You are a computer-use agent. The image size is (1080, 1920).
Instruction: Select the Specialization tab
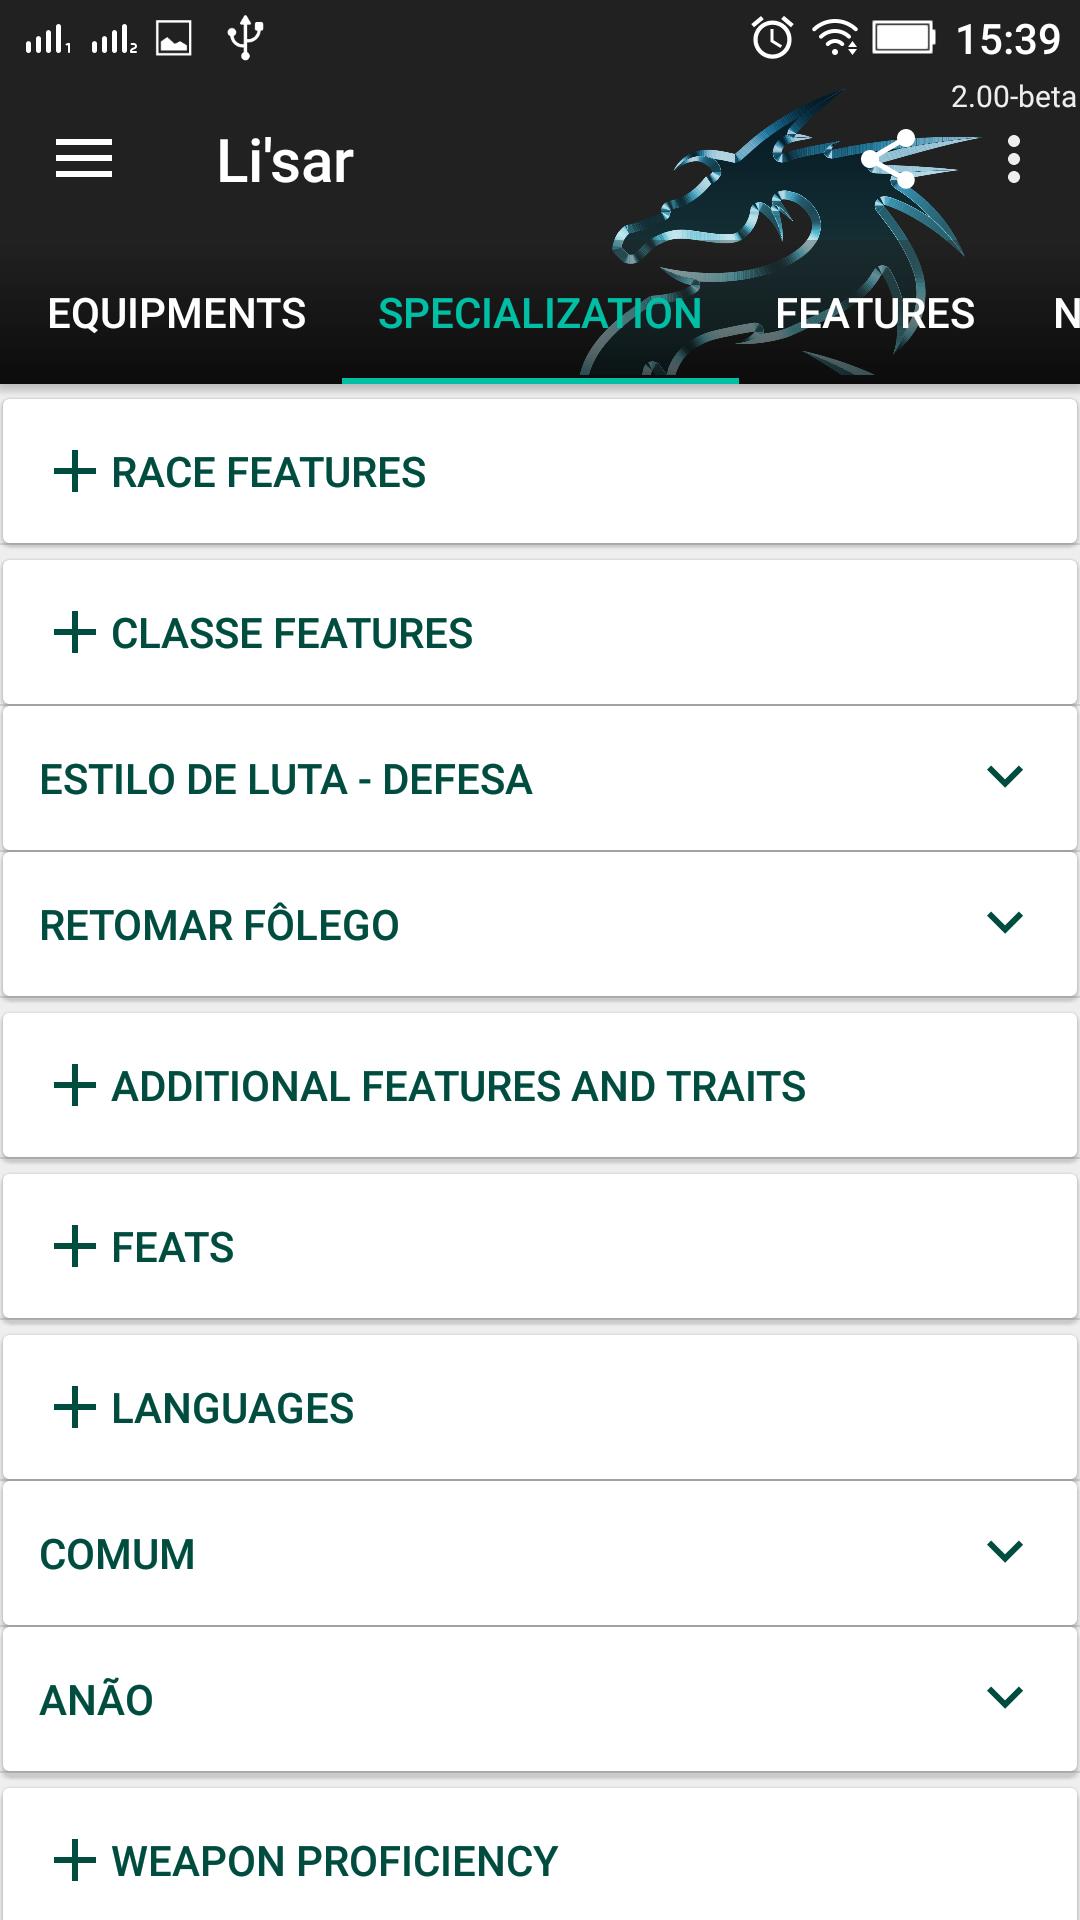[x=540, y=314]
